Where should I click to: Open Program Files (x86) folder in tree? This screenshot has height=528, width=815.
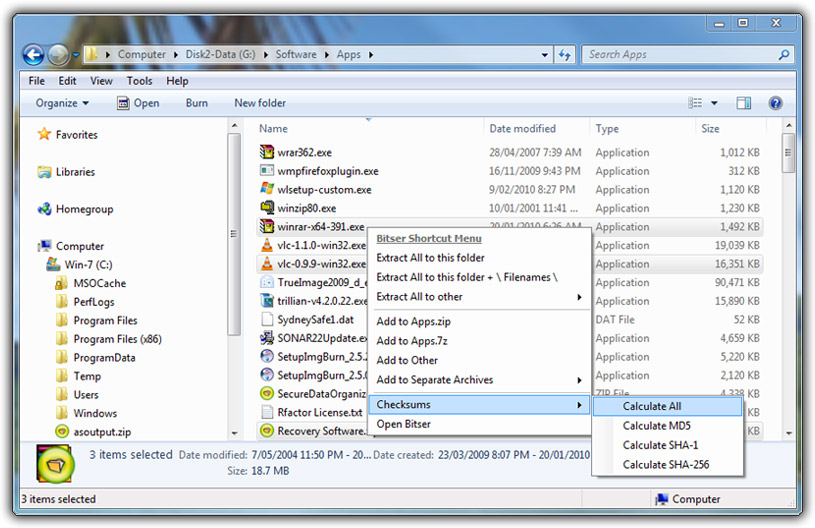(117, 339)
